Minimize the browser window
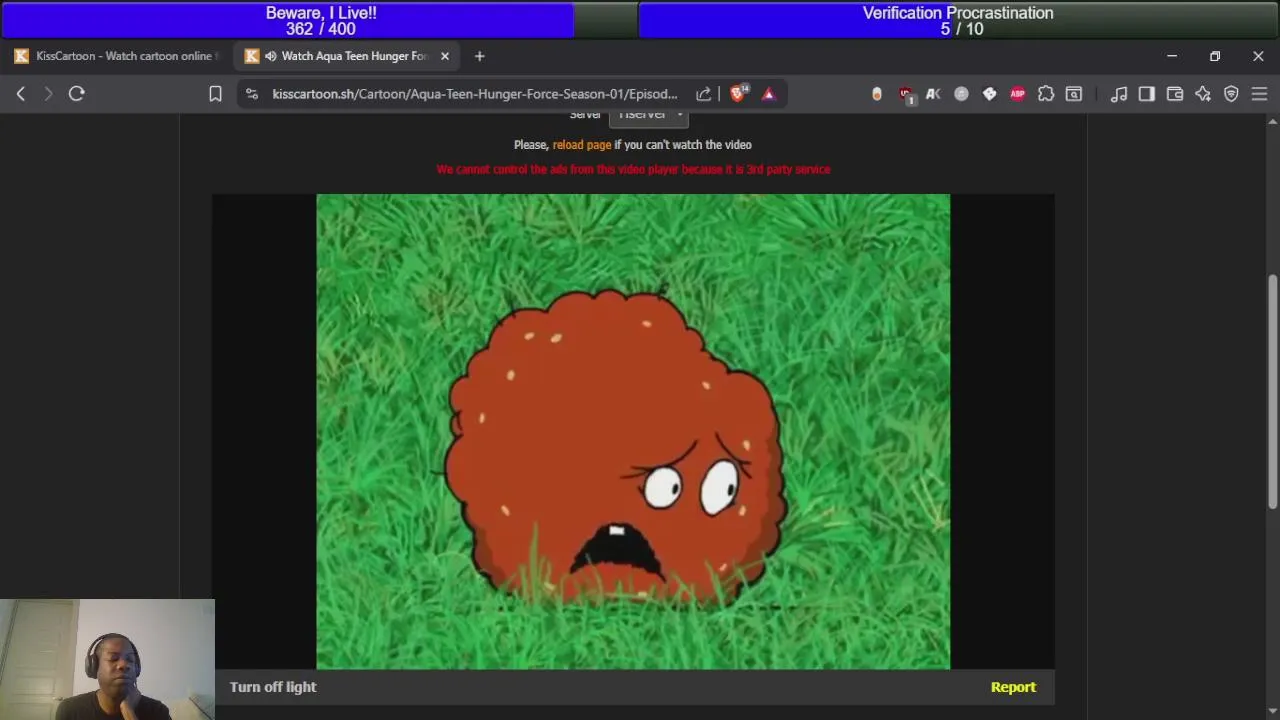This screenshot has height=720, width=1280. point(1172,56)
